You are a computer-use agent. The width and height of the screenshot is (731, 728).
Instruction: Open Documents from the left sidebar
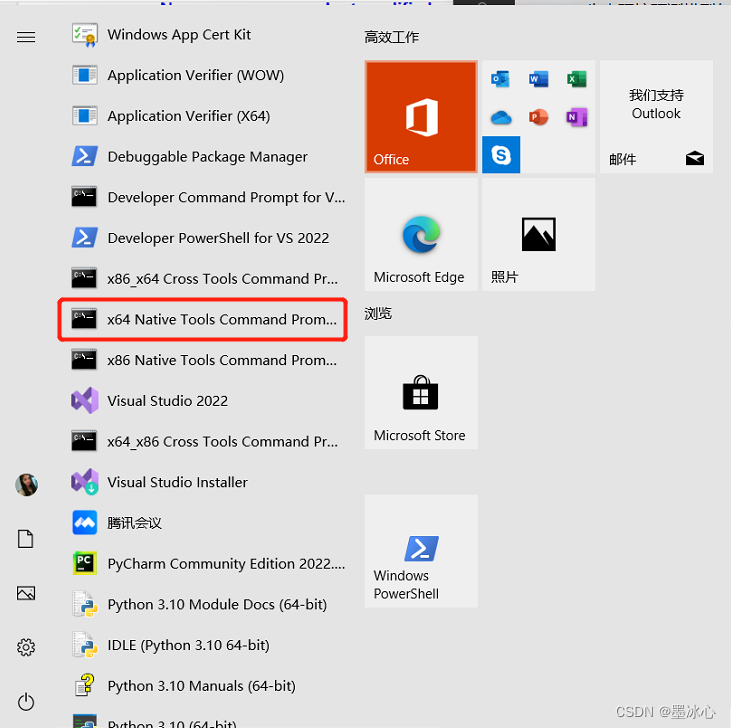coord(26,539)
